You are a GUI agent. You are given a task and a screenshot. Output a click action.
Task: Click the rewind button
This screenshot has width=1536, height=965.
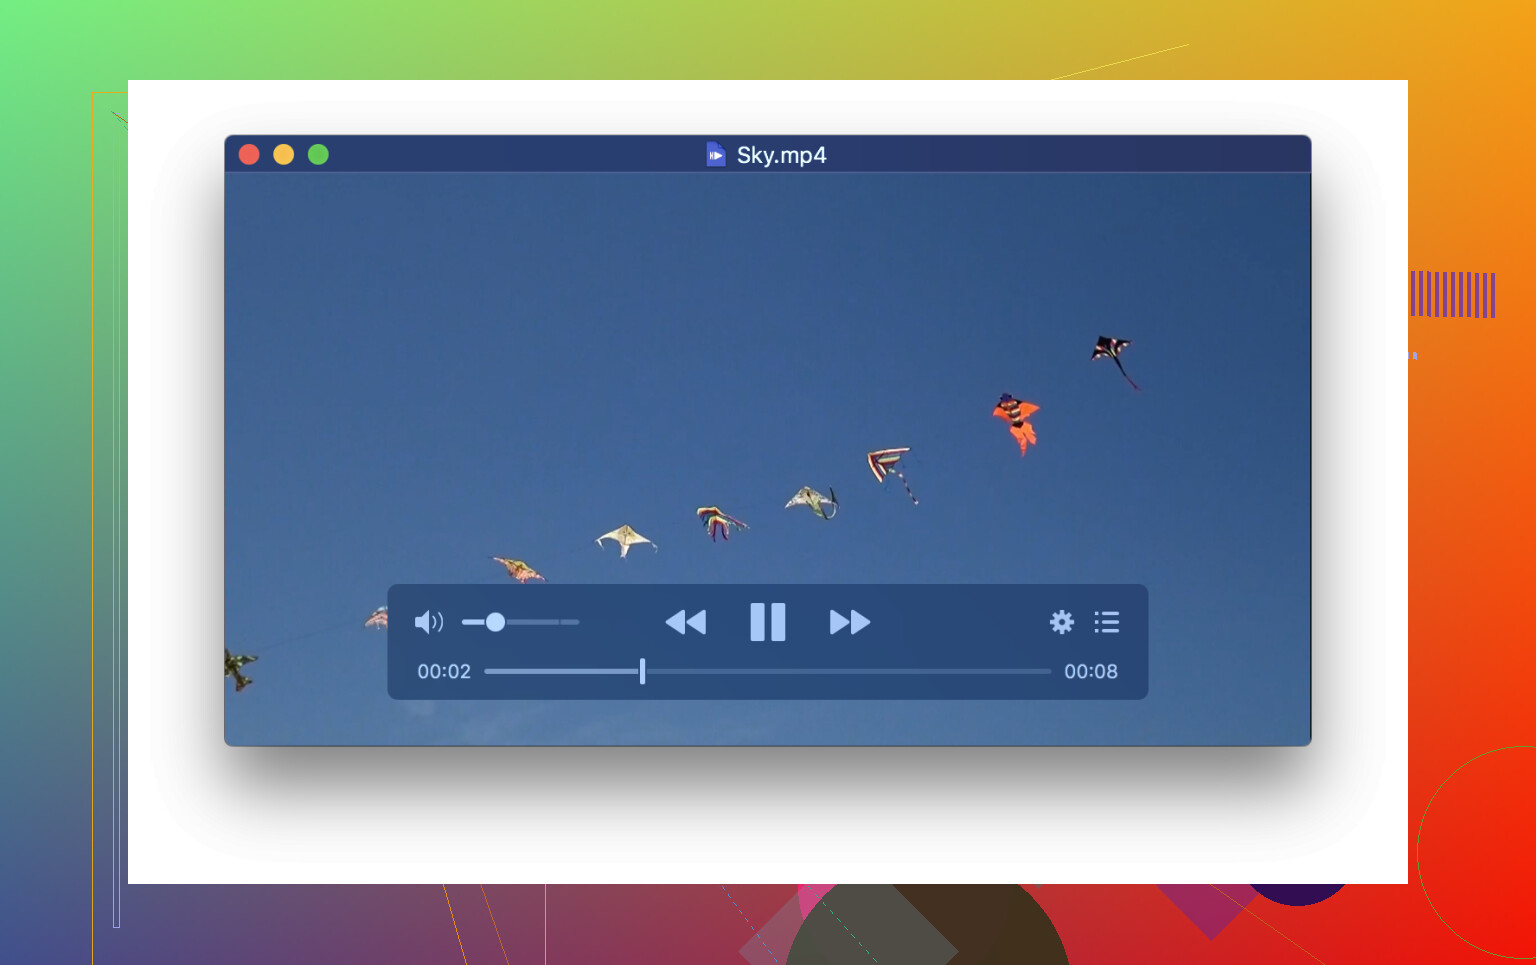pyautogui.click(x=686, y=622)
